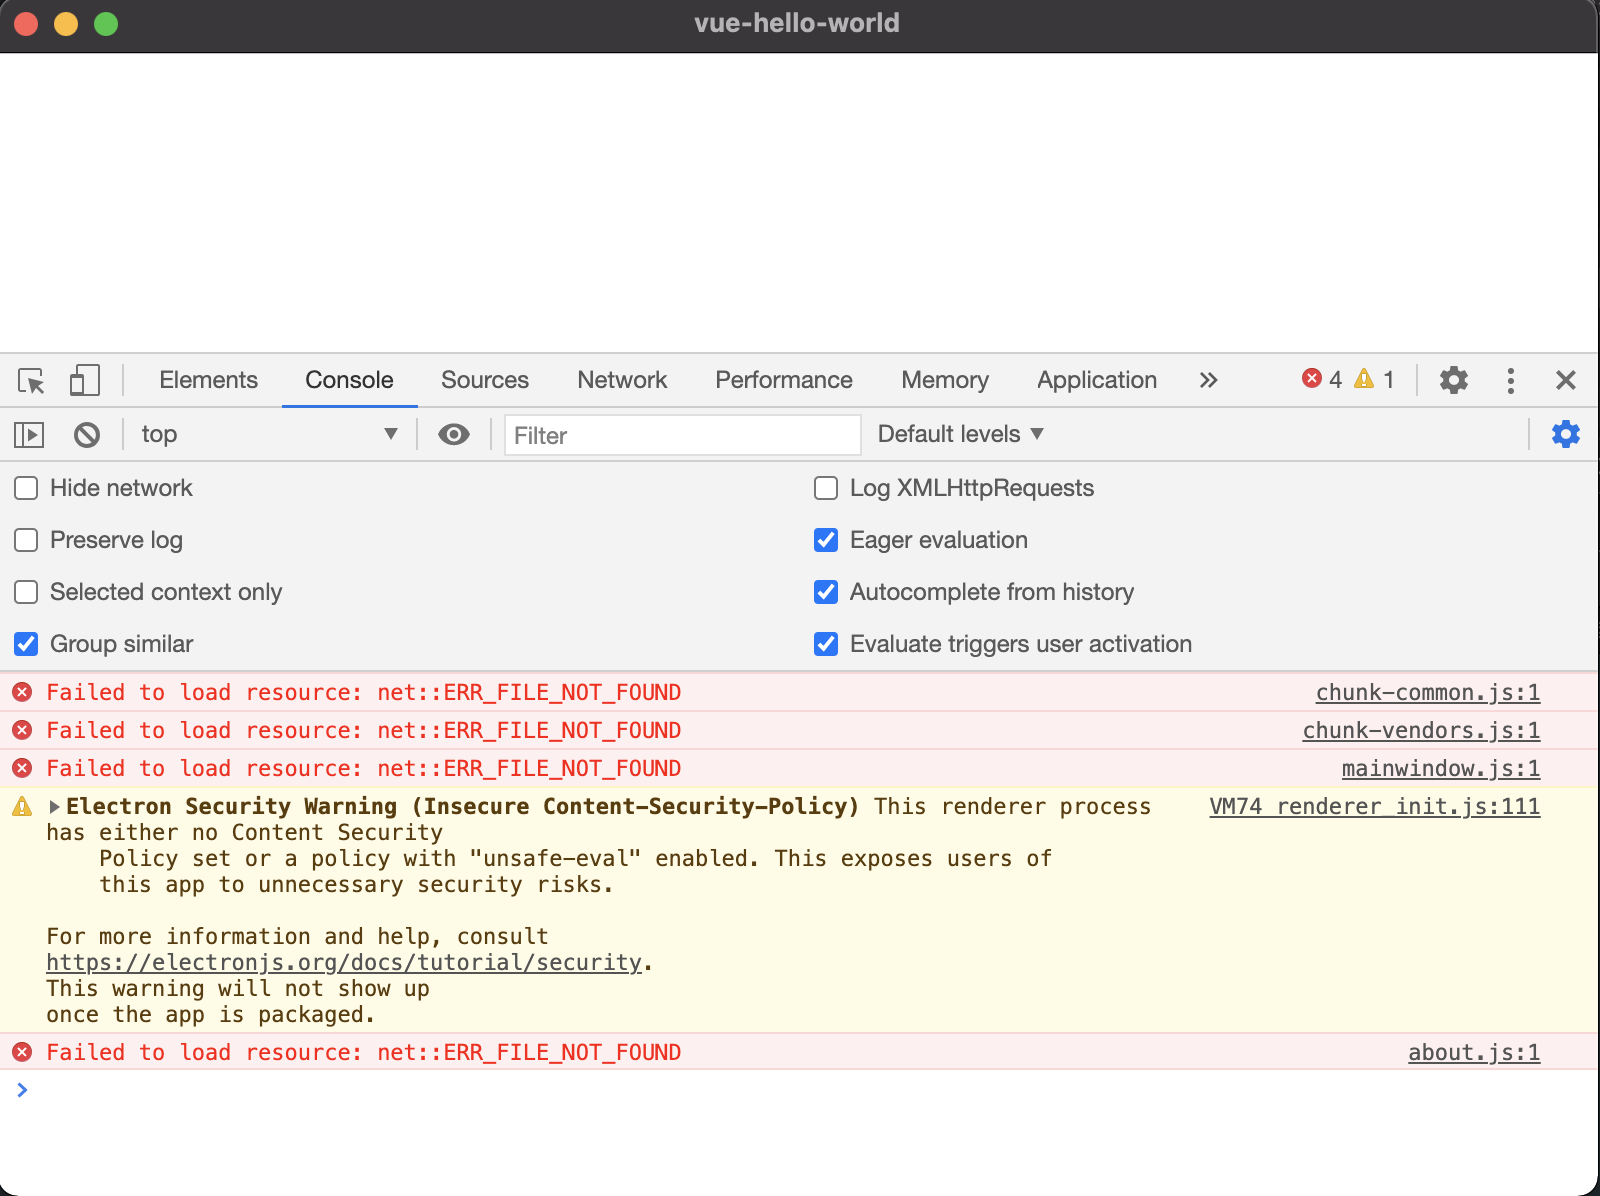This screenshot has height=1196, width=1600.
Task: Click the macOS green fullscreen button
Action: coord(106,24)
